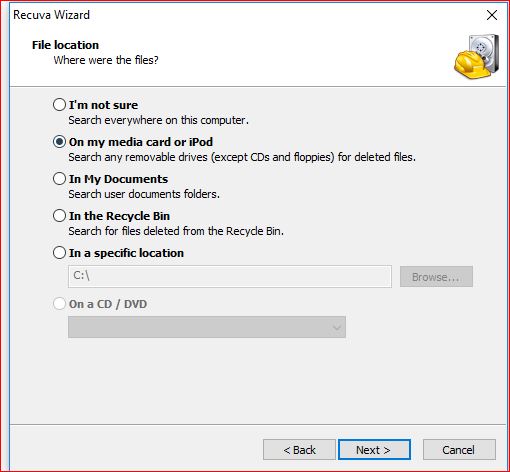This screenshot has width=510, height=472.
Task: Cancel the Recuva Wizard
Action: coord(459,450)
